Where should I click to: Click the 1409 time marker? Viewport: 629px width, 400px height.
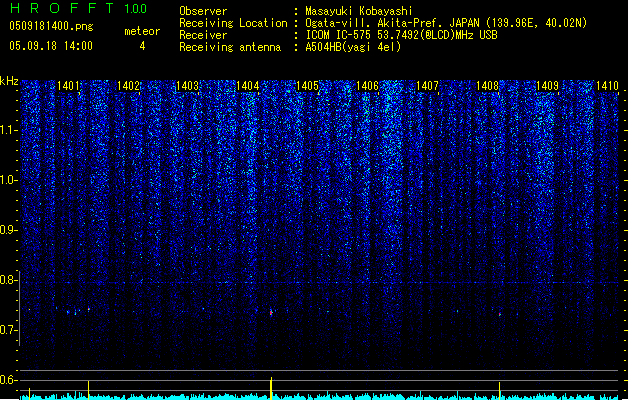(x=548, y=85)
